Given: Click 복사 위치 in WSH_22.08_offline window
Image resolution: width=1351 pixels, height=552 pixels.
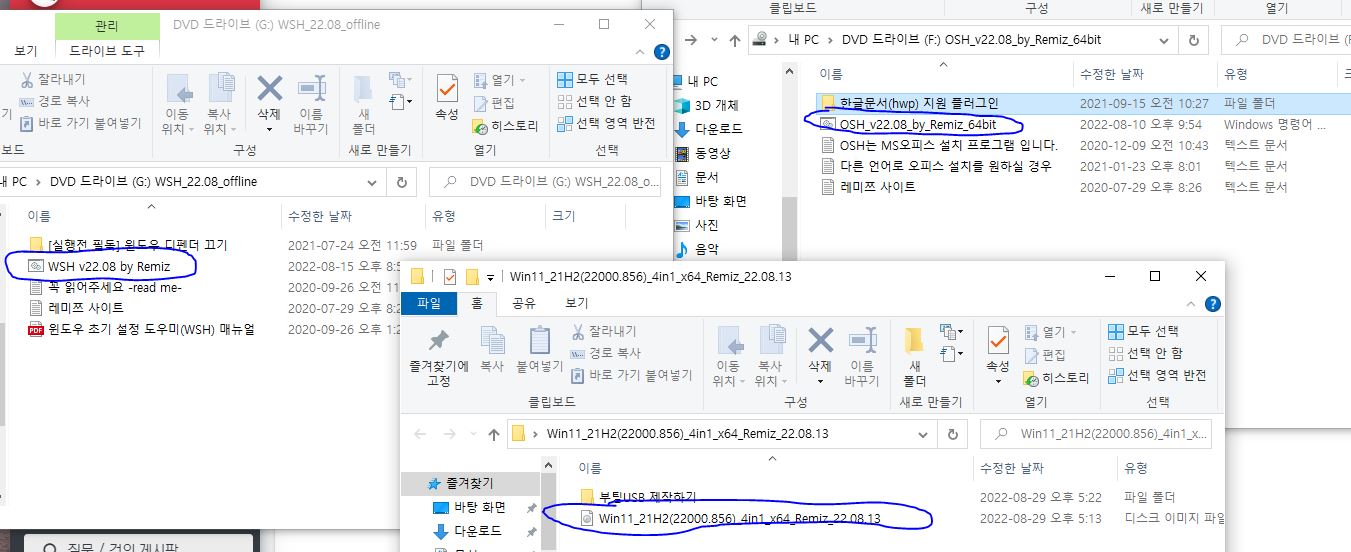Looking at the screenshot, I should (x=219, y=103).
